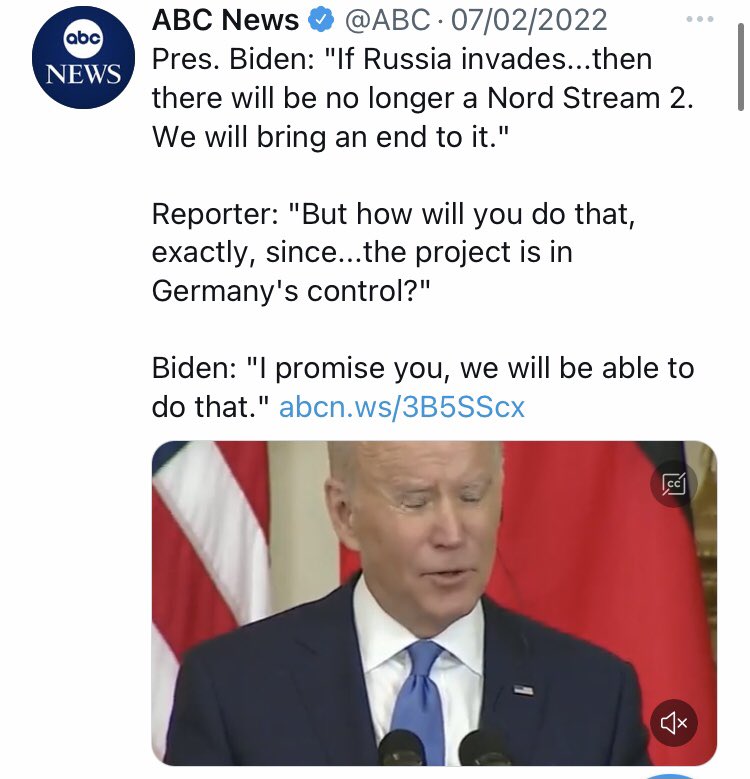
Task: Click the 'Pres. Biden' quote paragraph
Action: [x=422, y=98]
